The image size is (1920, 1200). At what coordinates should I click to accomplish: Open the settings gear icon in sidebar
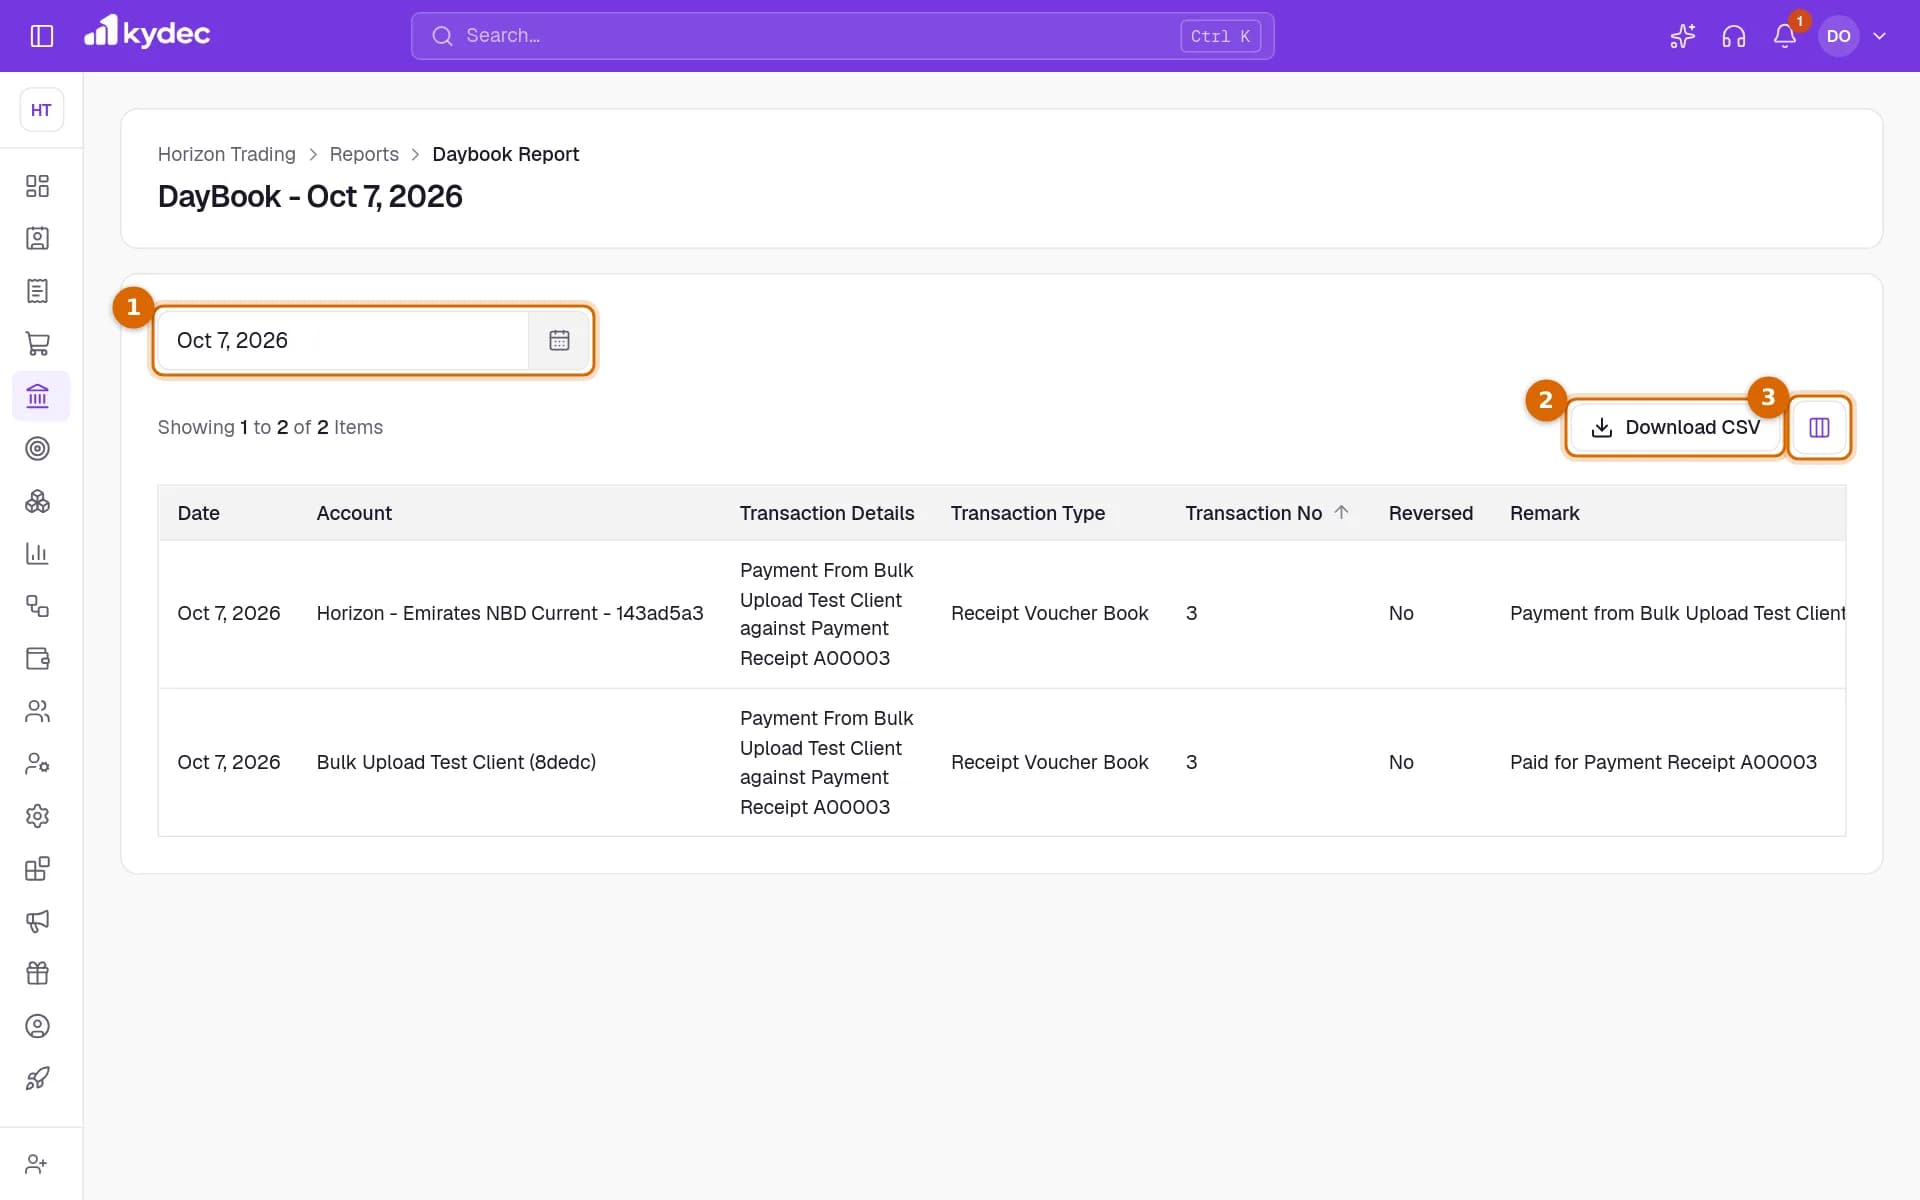[37, 816]
